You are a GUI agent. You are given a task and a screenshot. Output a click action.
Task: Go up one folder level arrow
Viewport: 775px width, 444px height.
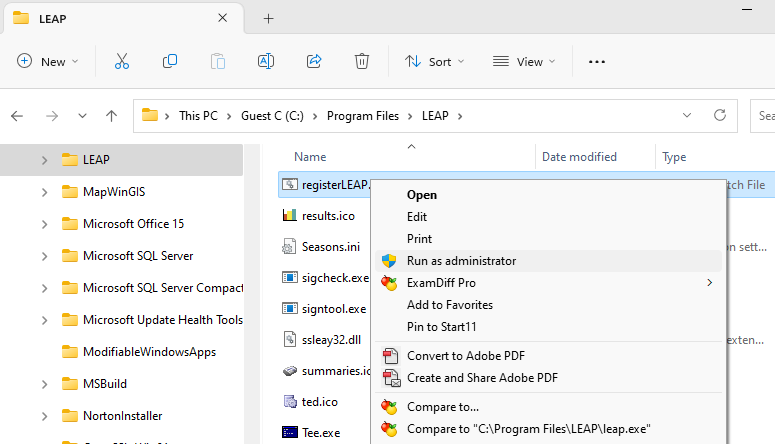(x=112, y=116)
